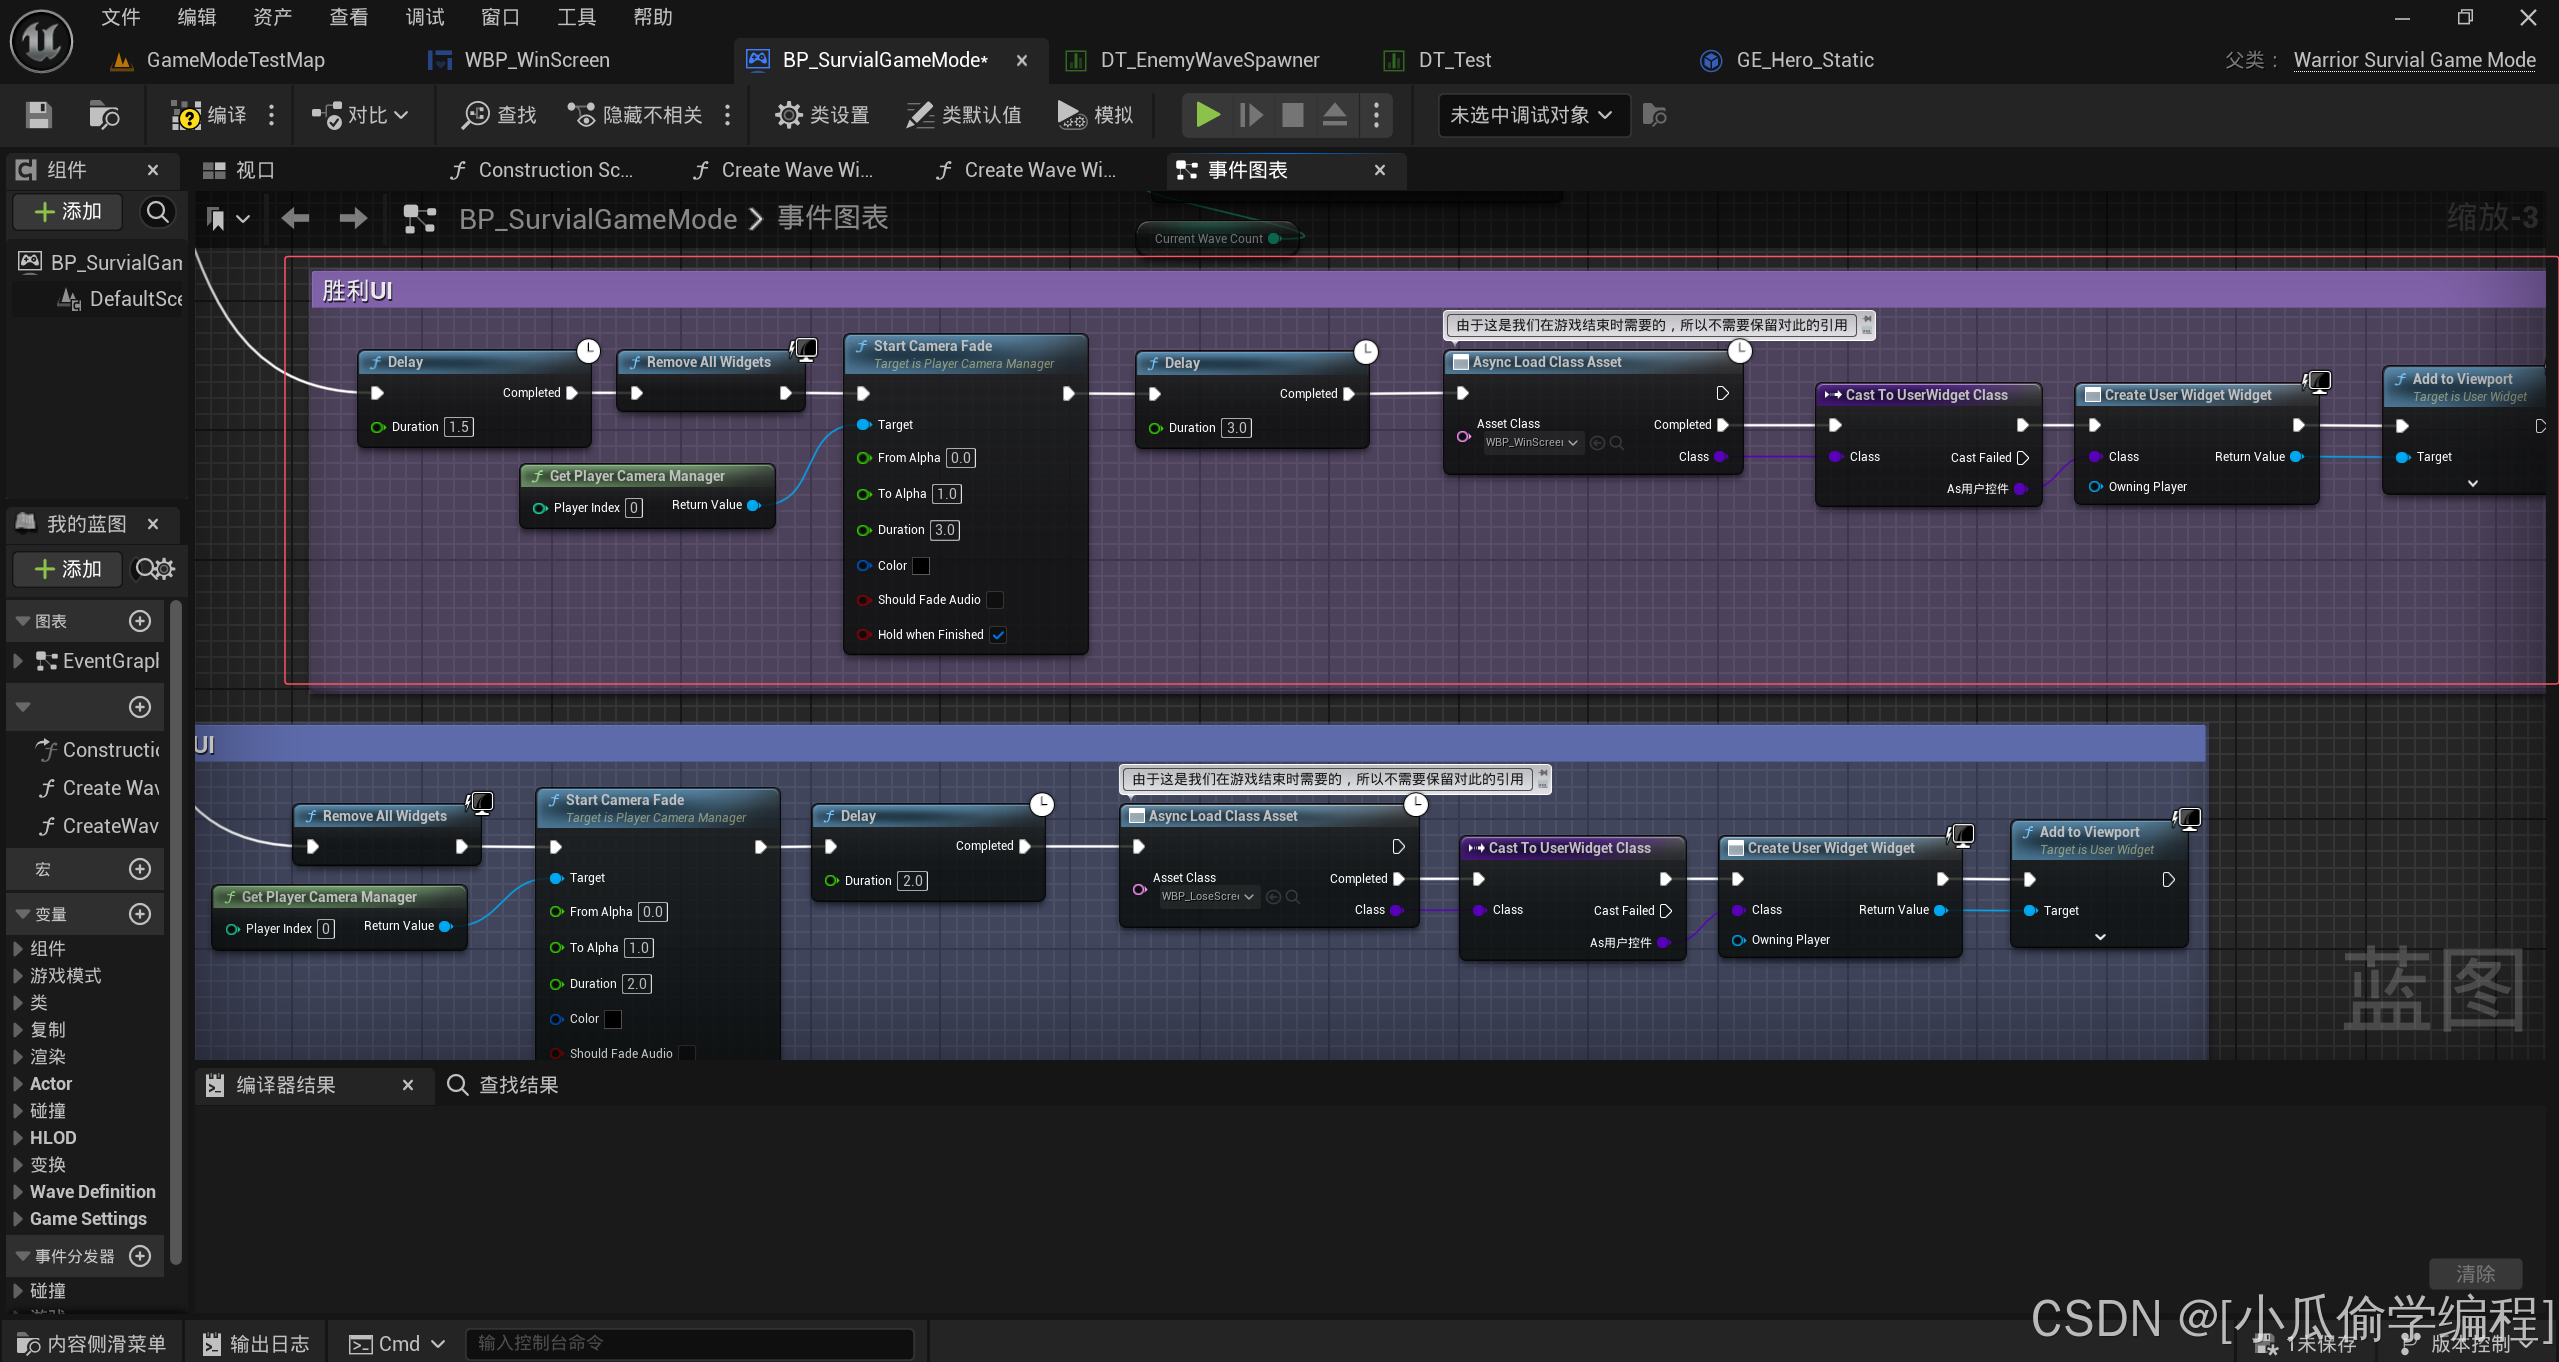The width and height of the screenshot is (2559, 1362).
Task: Enable Should Fade Audio in lower node
Action: [687, 1053]
